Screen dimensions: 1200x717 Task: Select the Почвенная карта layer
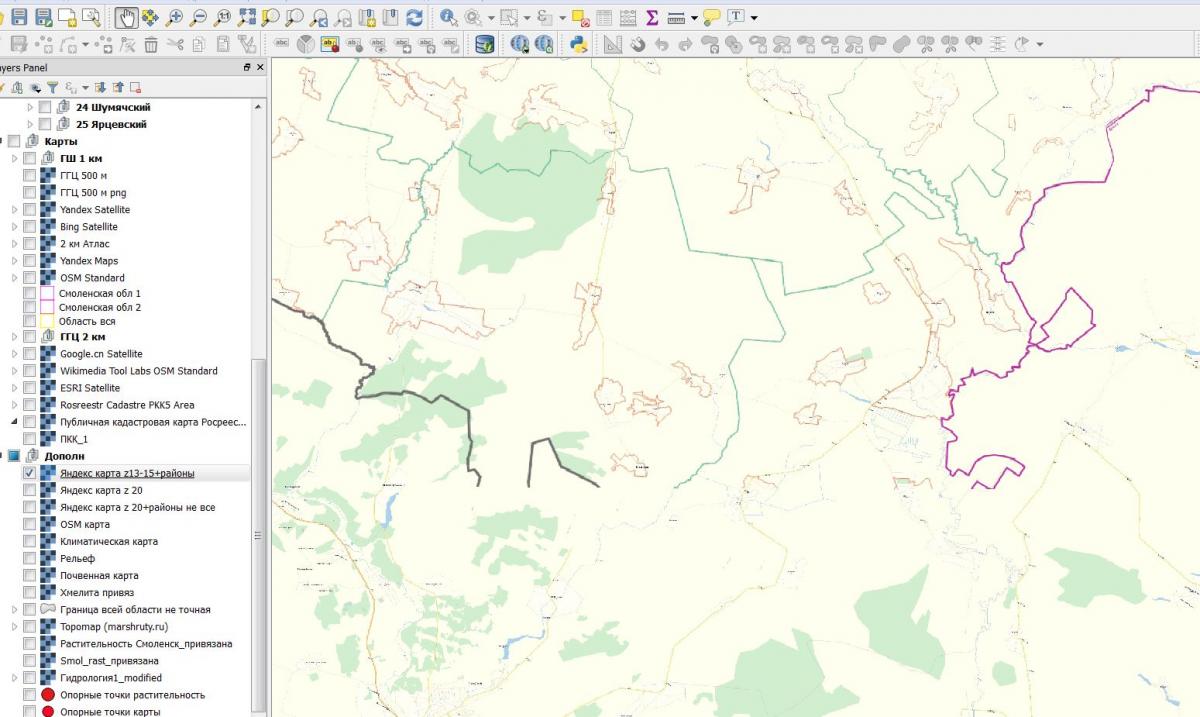point(99,575)
